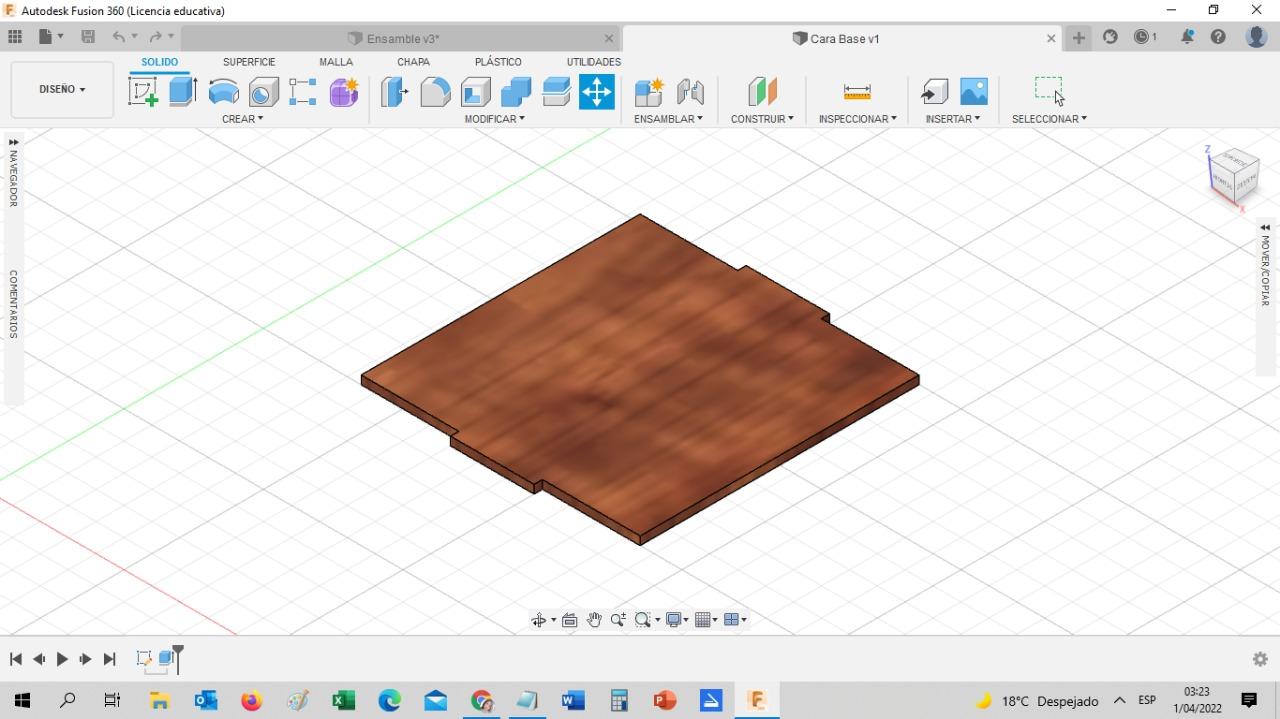The height and width of the screenshot is (719, 1280).
Task: Expand the SELECCIONAR menu
Action: 1049,118
